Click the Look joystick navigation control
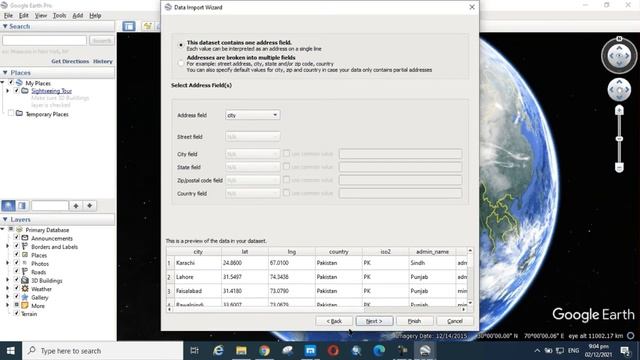640x360 pixels. (x=619, y=56)
